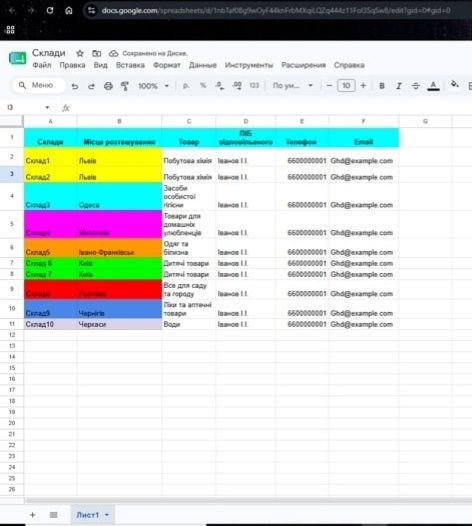Undo the last action
Screen dimensions: 472x526
[x=75, y=86]
